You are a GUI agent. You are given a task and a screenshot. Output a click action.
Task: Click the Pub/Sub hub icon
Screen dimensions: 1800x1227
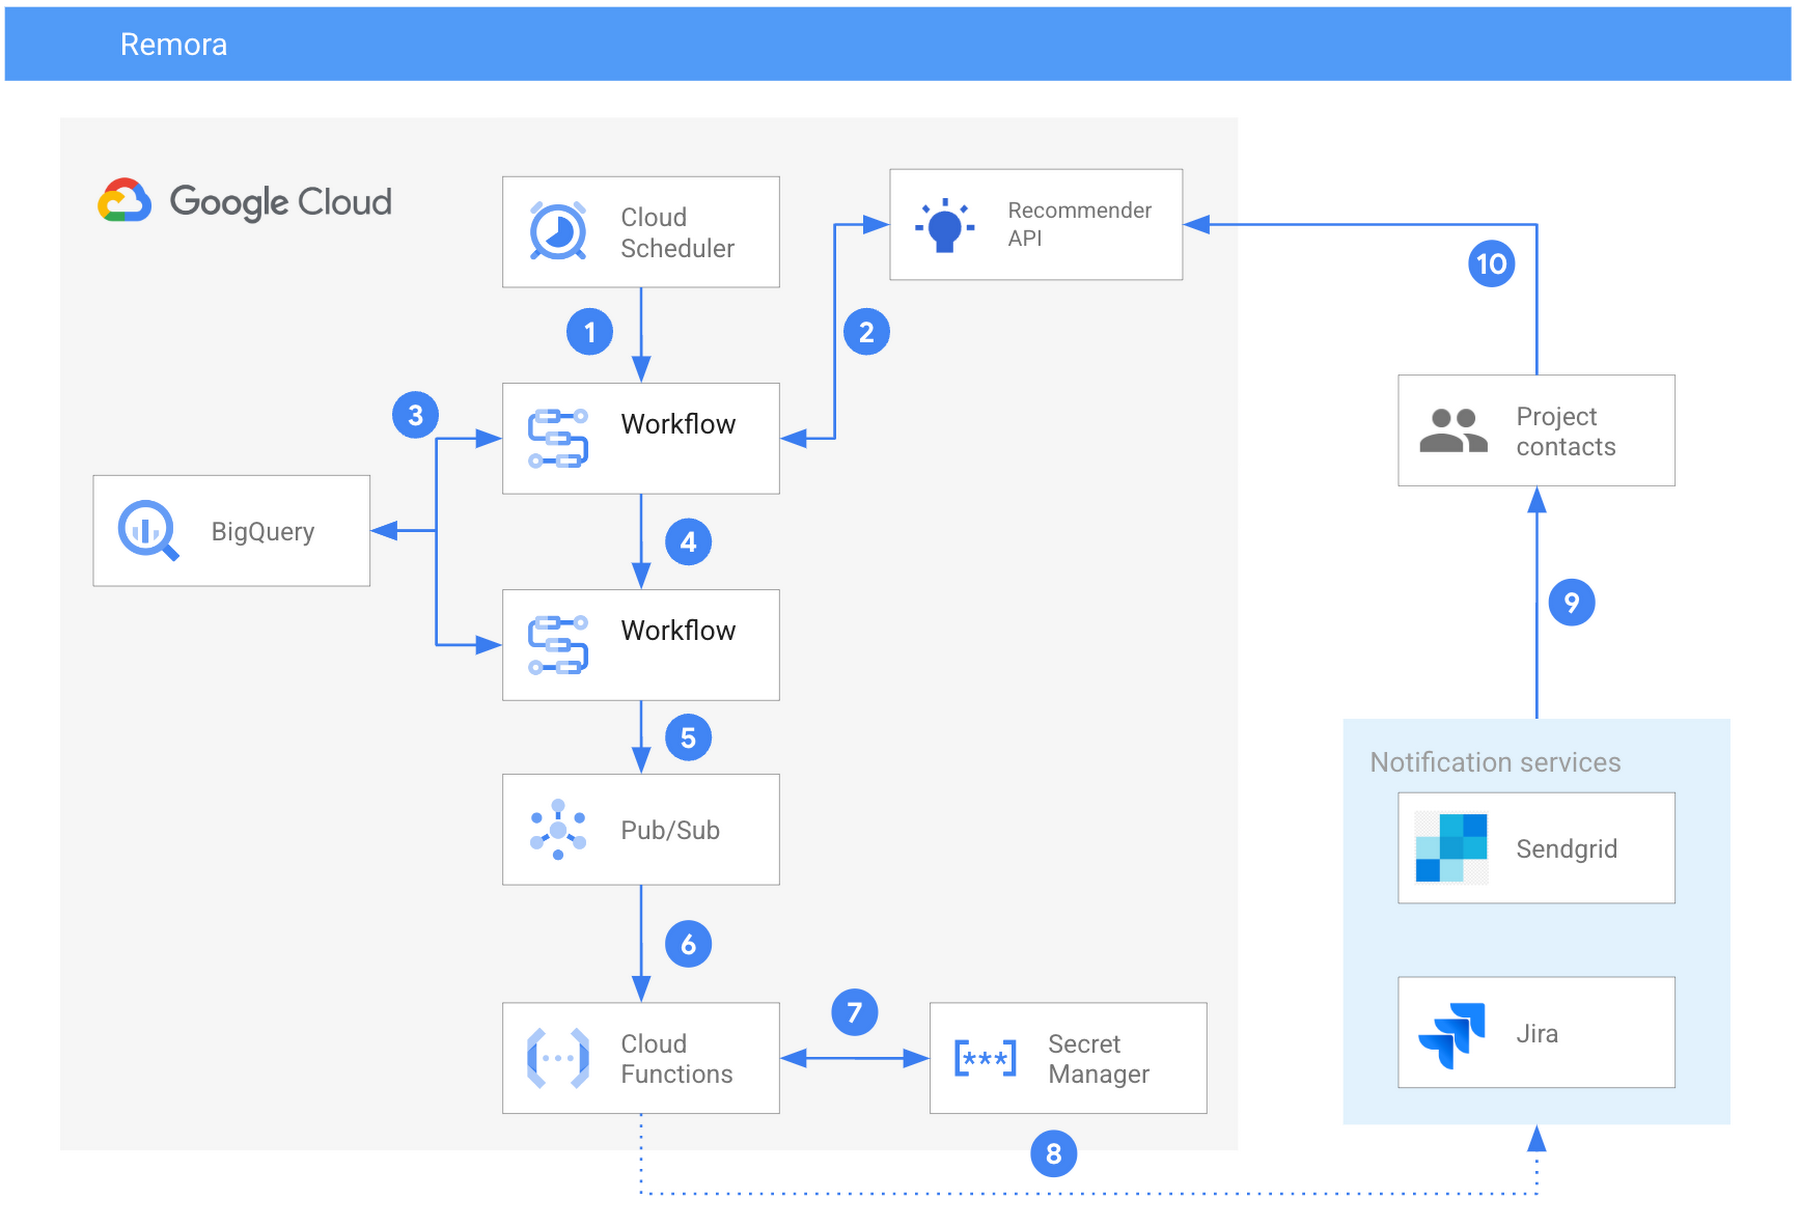(x=558, y=829)
